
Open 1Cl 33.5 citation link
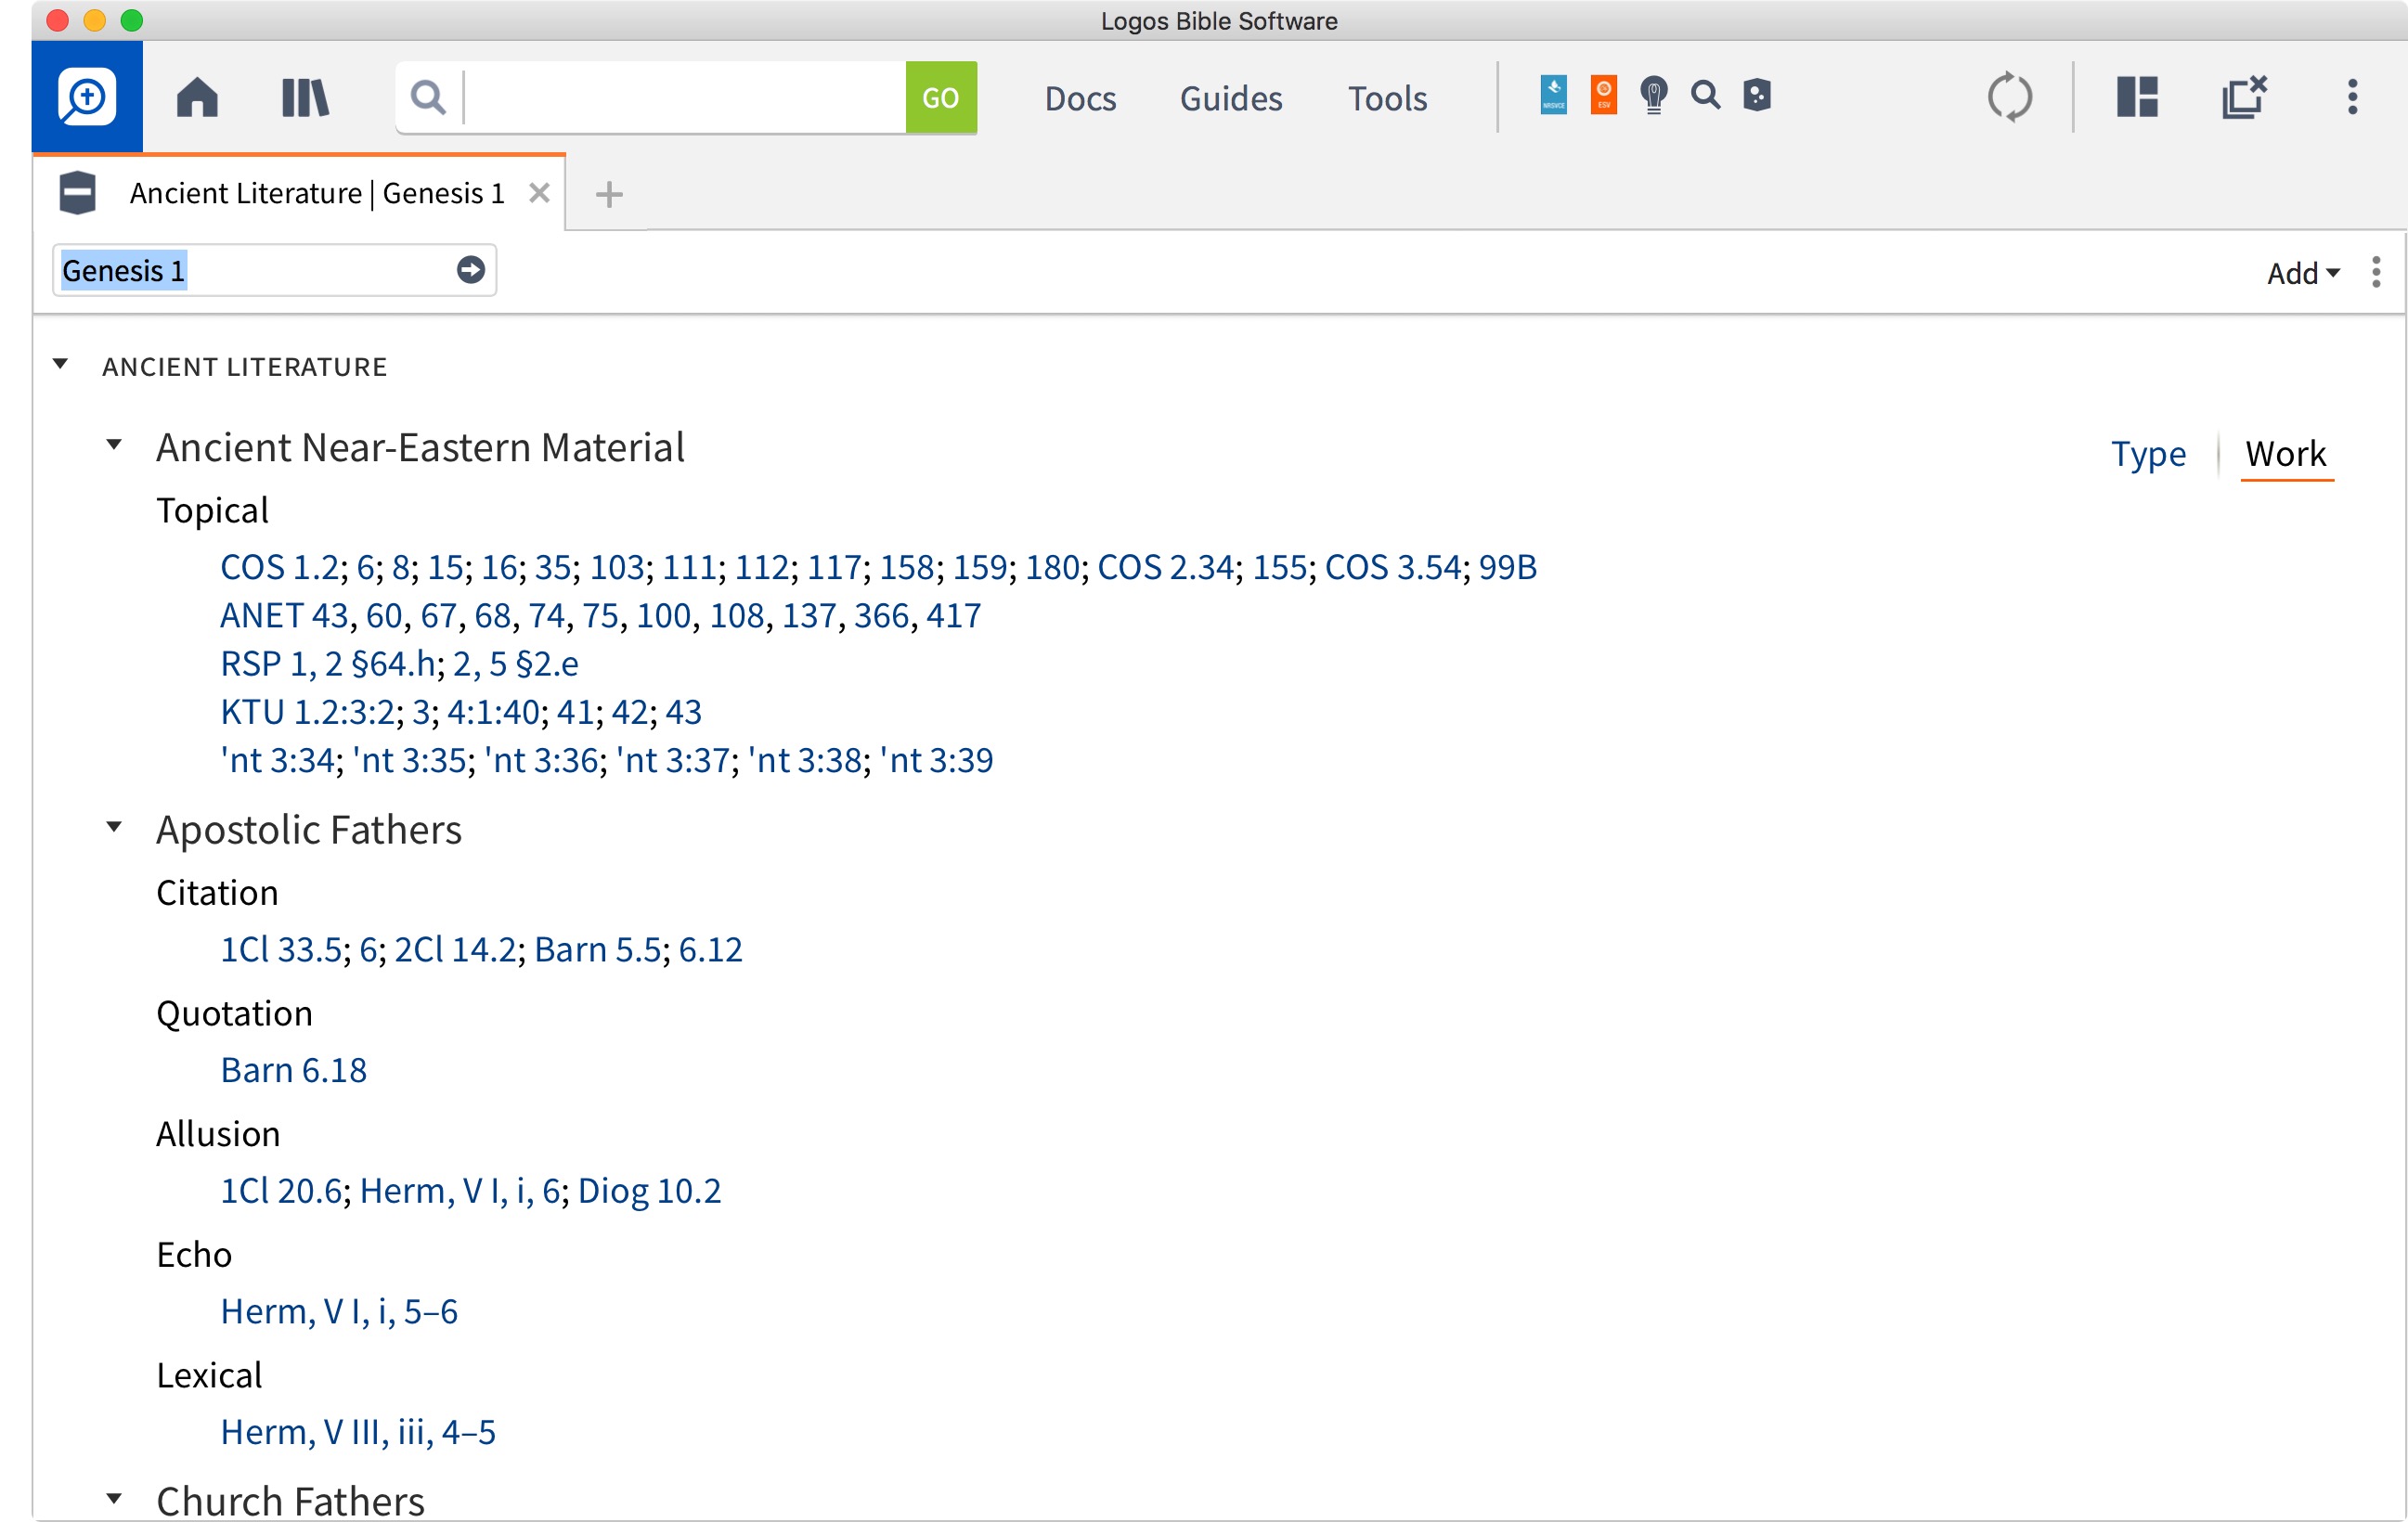[281, 949]
